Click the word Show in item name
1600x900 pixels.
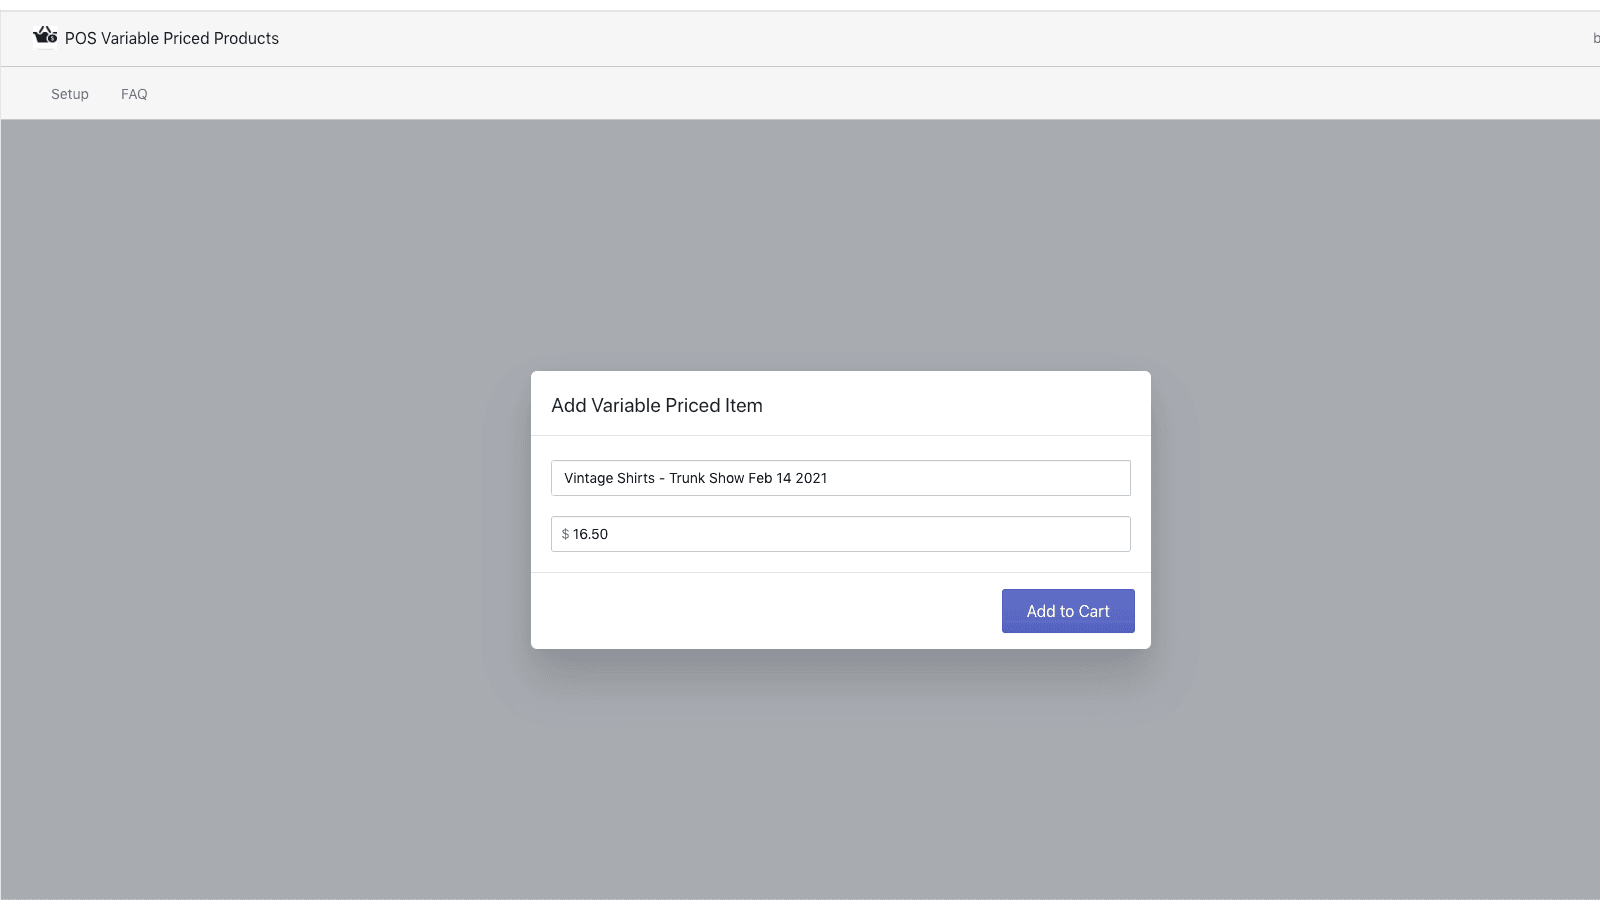pyautogui.click(x=726, y=478)
